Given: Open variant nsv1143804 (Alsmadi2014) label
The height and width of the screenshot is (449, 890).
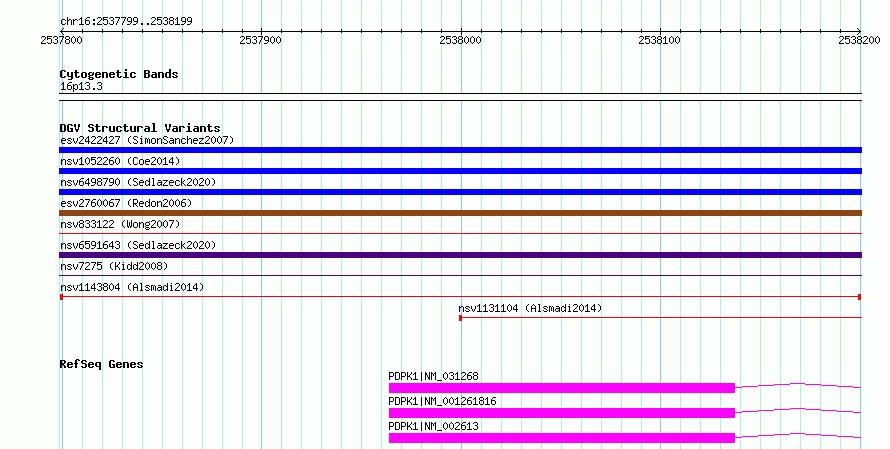Looking at the screenshot, I should pyautogui.click(x=132, y=287).
